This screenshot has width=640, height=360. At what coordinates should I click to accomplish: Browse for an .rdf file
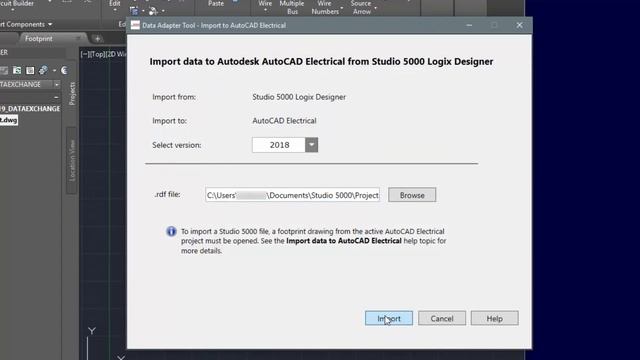click(412, 195)
